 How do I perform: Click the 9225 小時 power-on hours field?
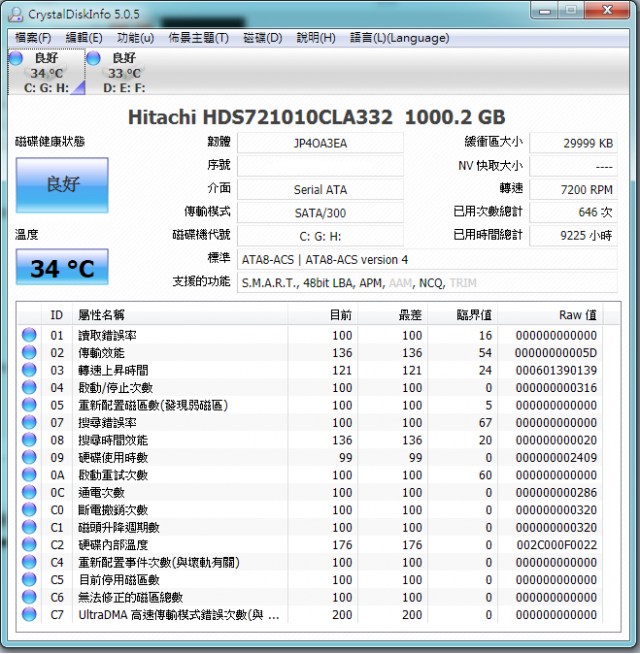point(573,236)
